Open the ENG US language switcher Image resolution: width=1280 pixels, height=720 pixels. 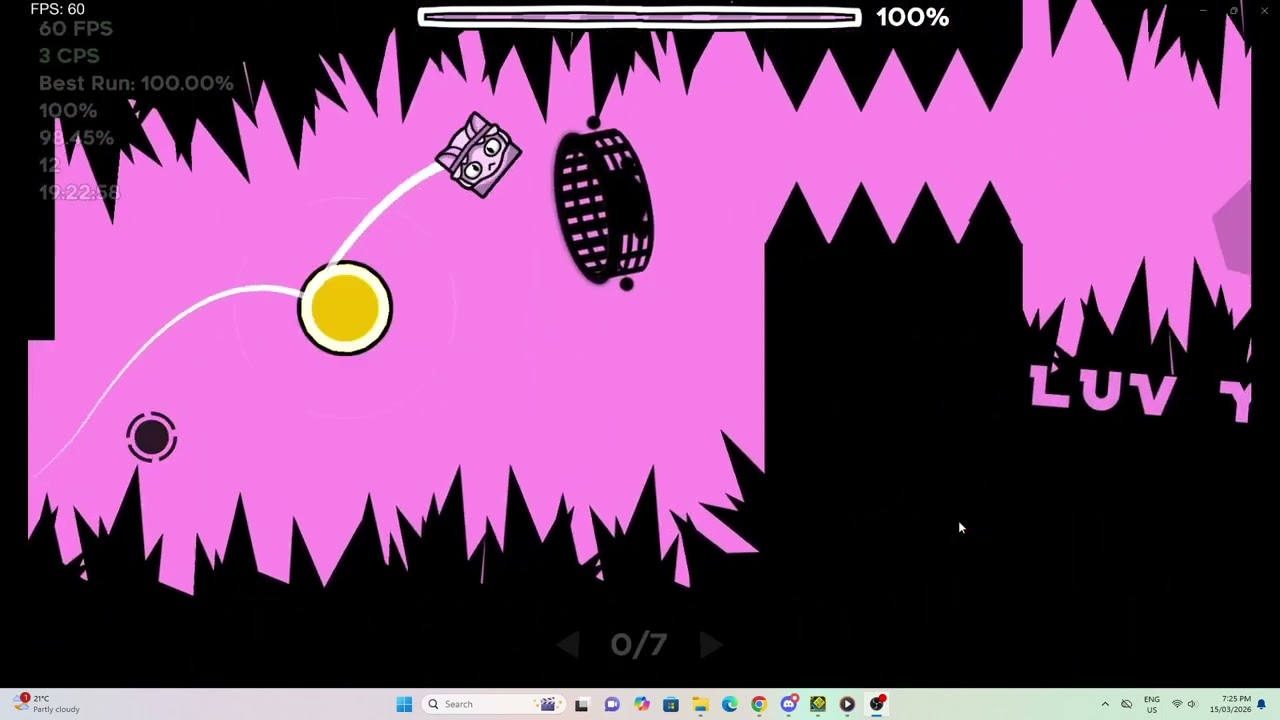tap(1152, 704)
